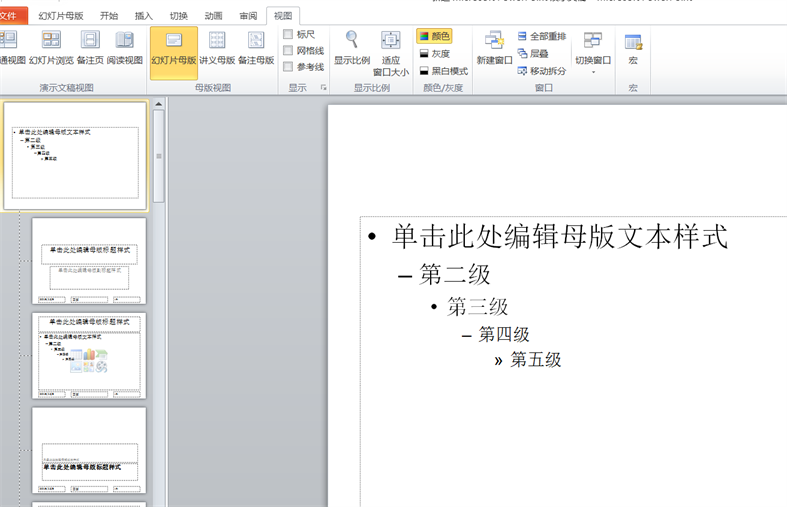Select Grayscale (灰度) color mode

point(434,54)
